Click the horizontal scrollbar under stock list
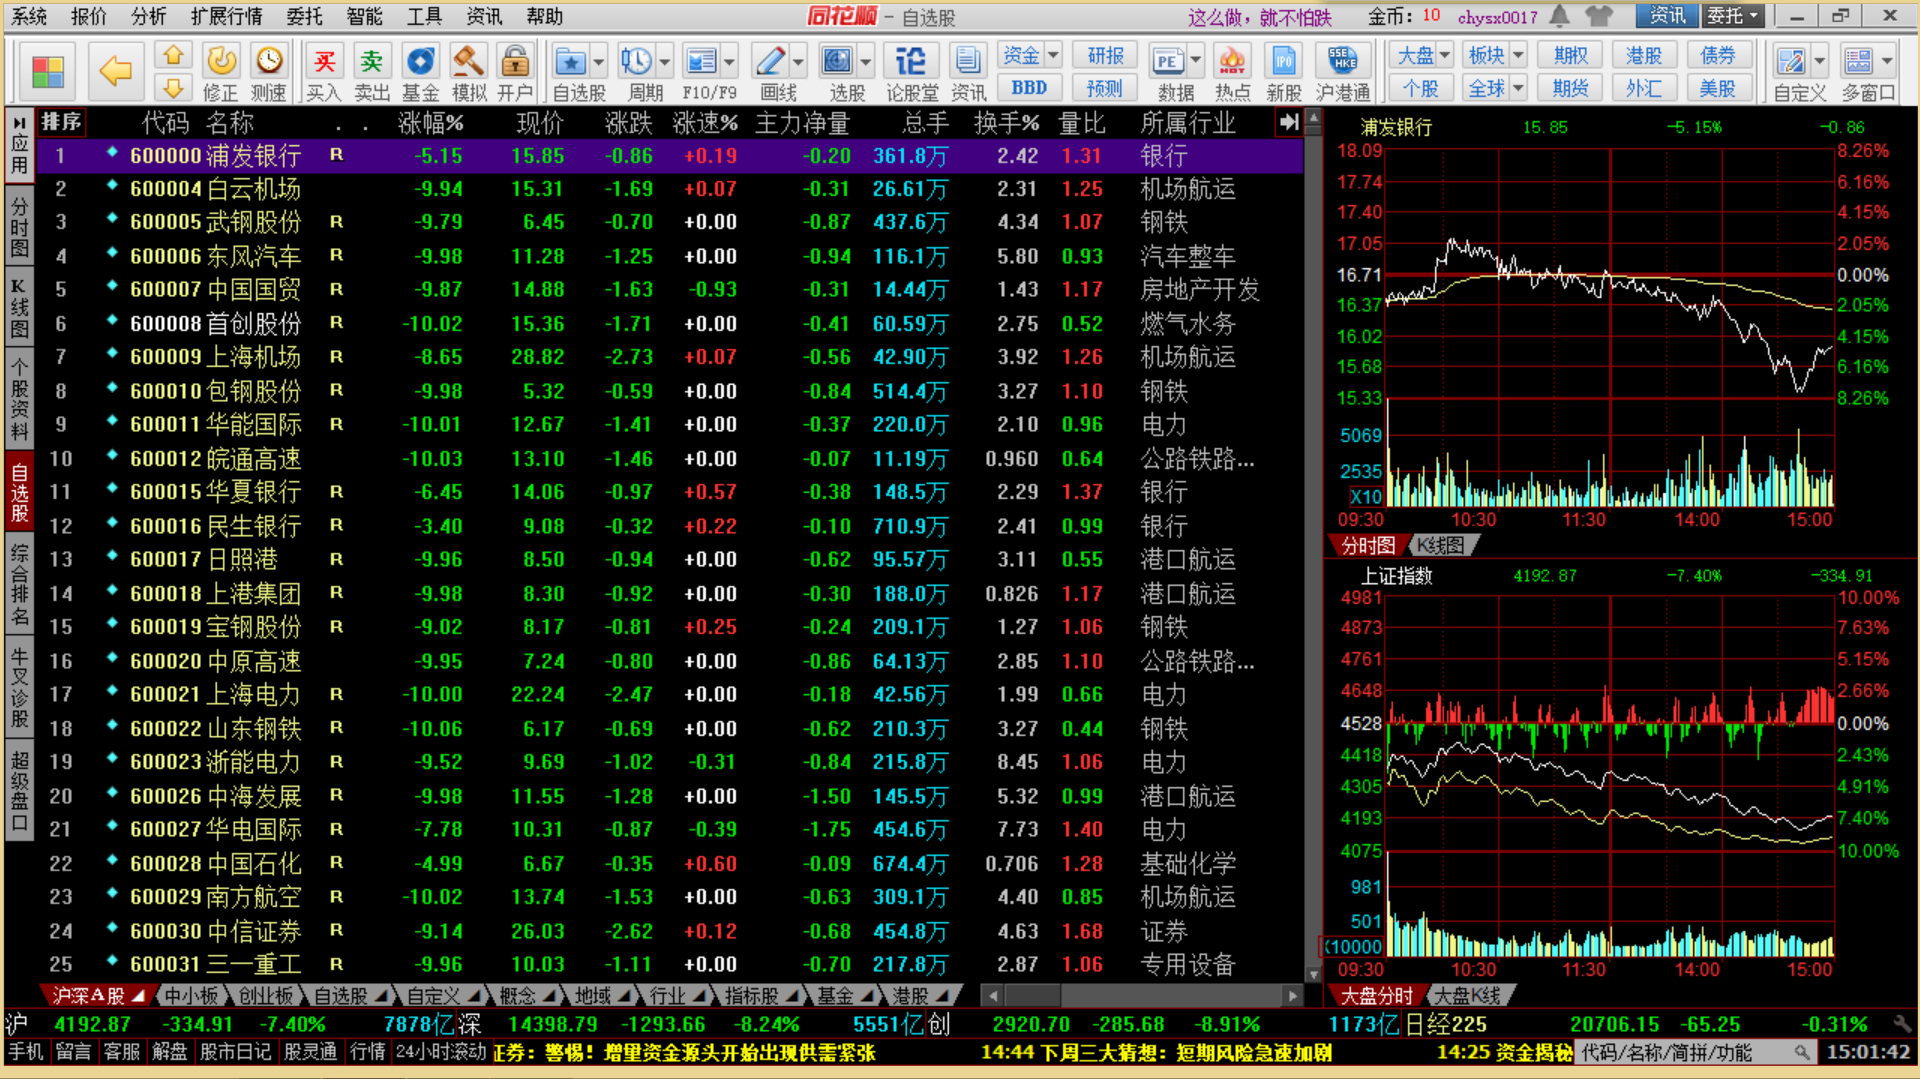The width and height of the screenshot is (1920, 1079). (x=1142, y=996)
